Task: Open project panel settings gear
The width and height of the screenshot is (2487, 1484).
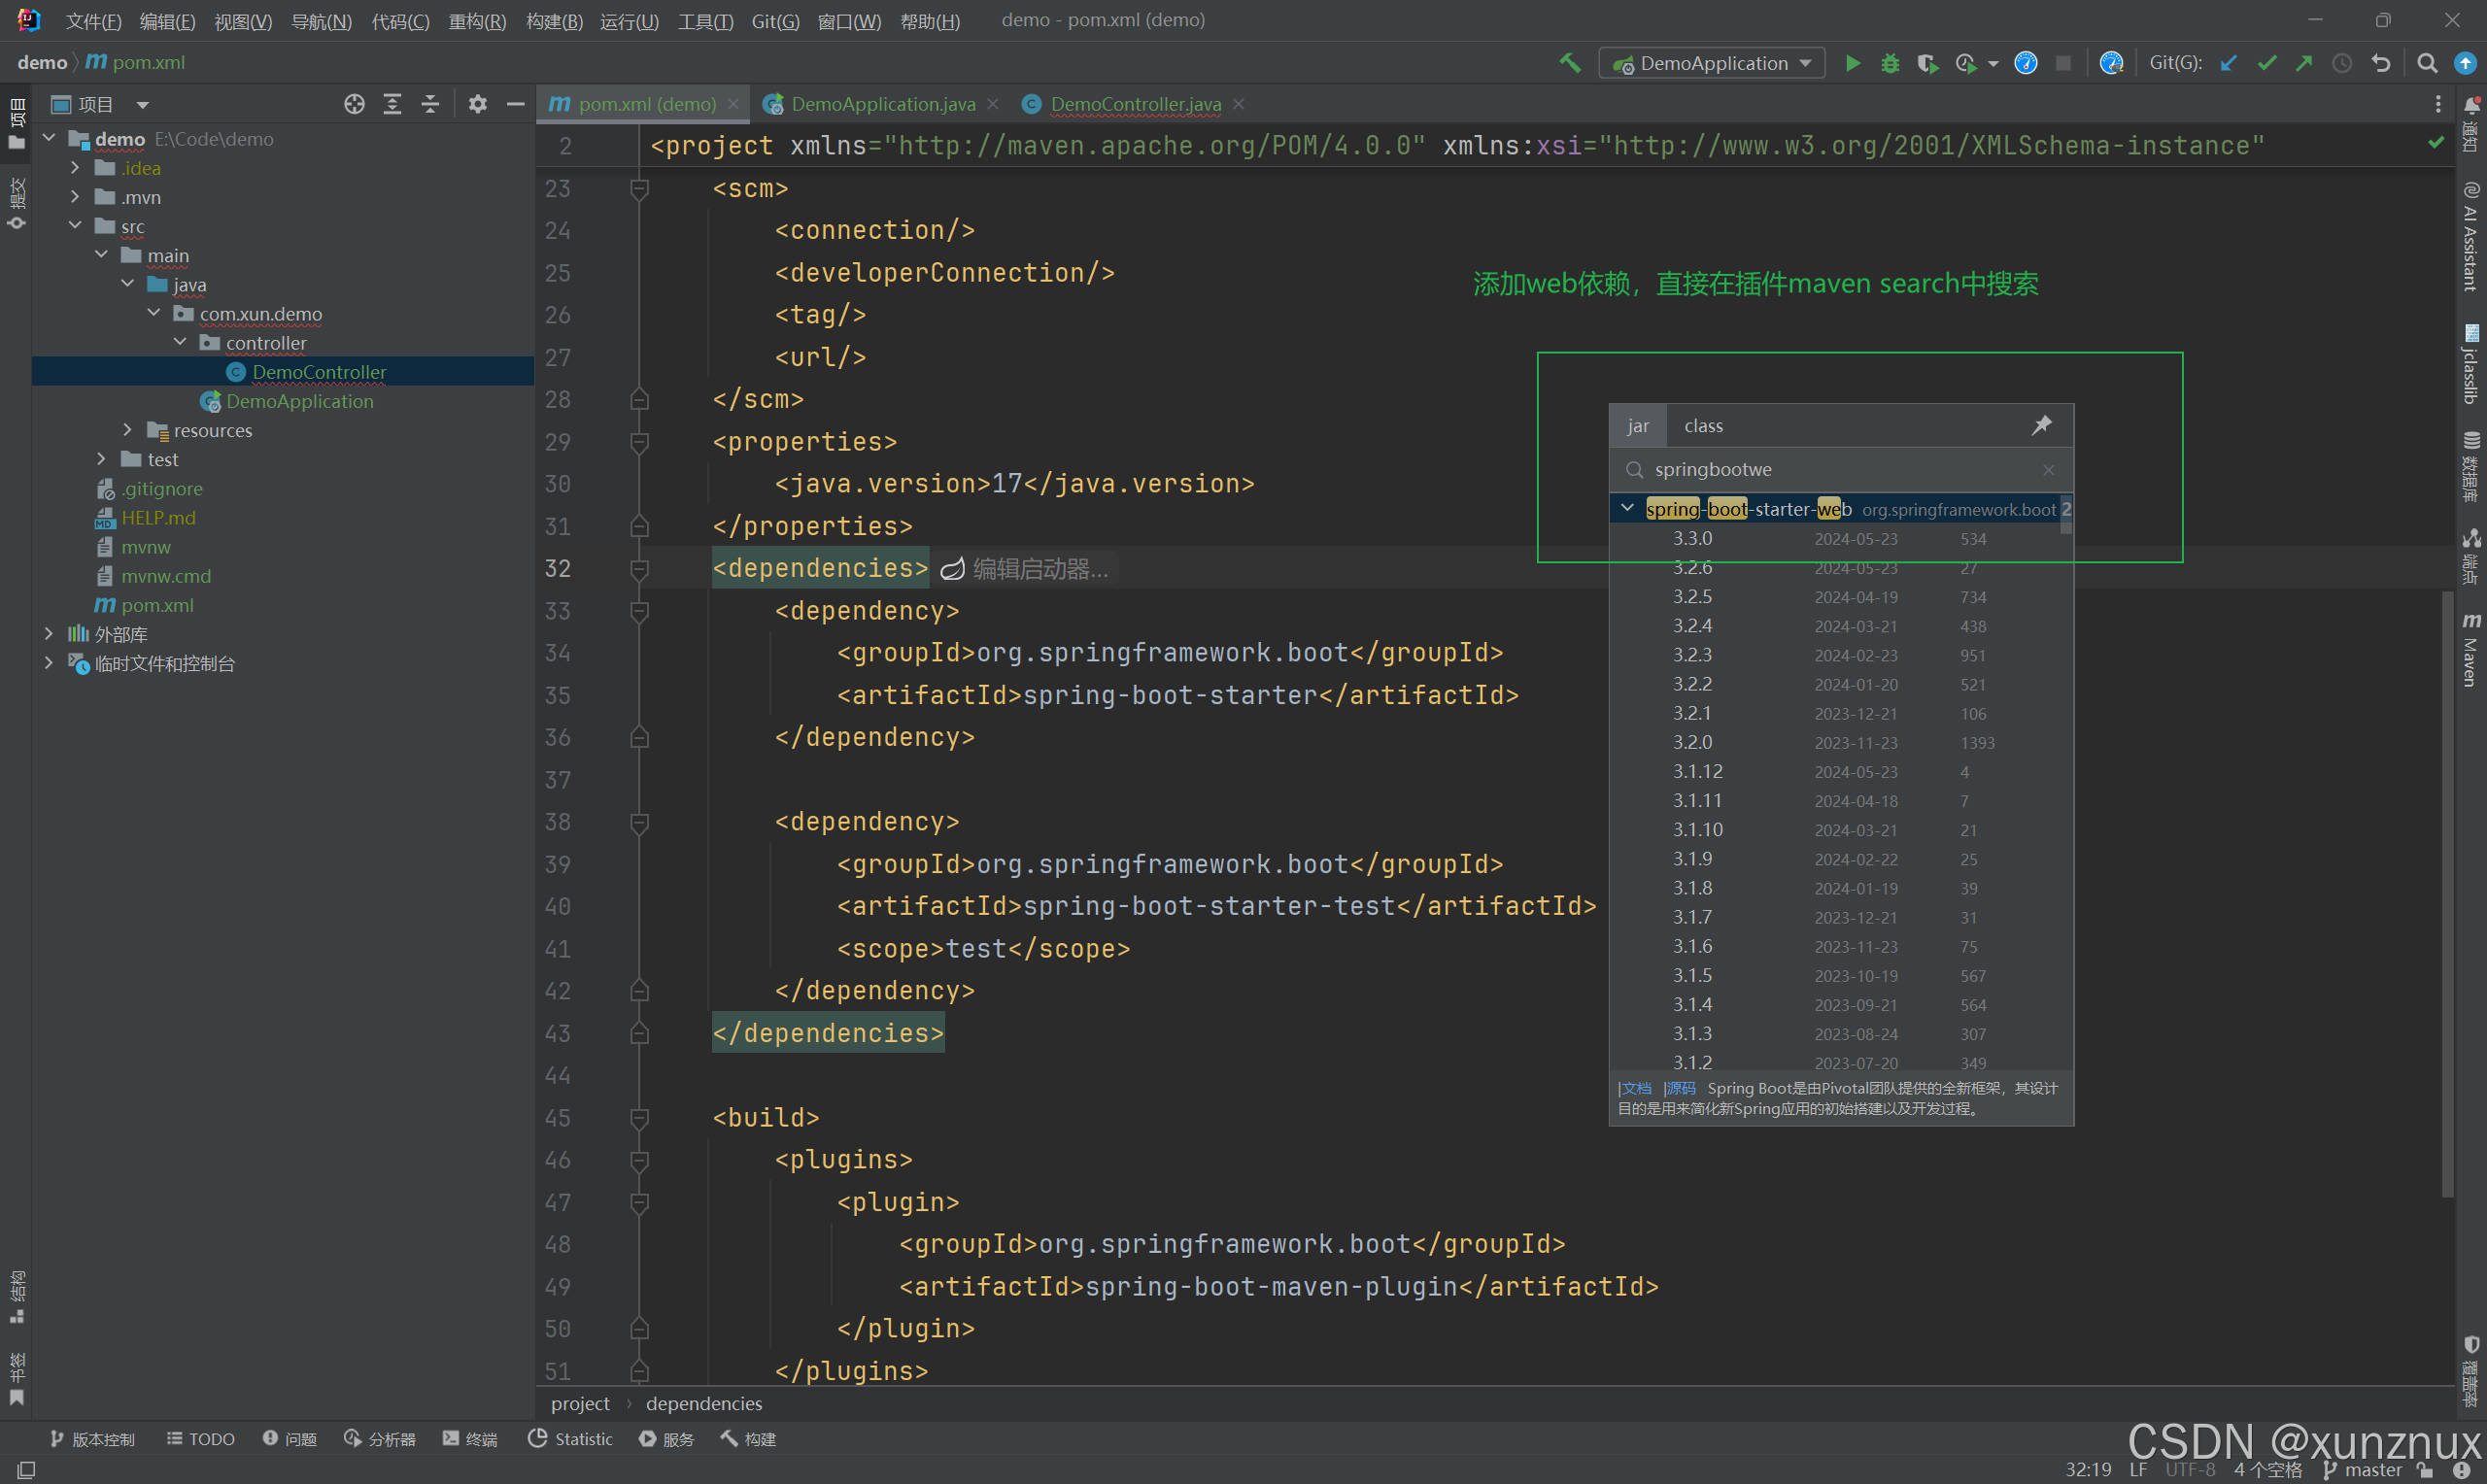Action: [x=478, y=104]
